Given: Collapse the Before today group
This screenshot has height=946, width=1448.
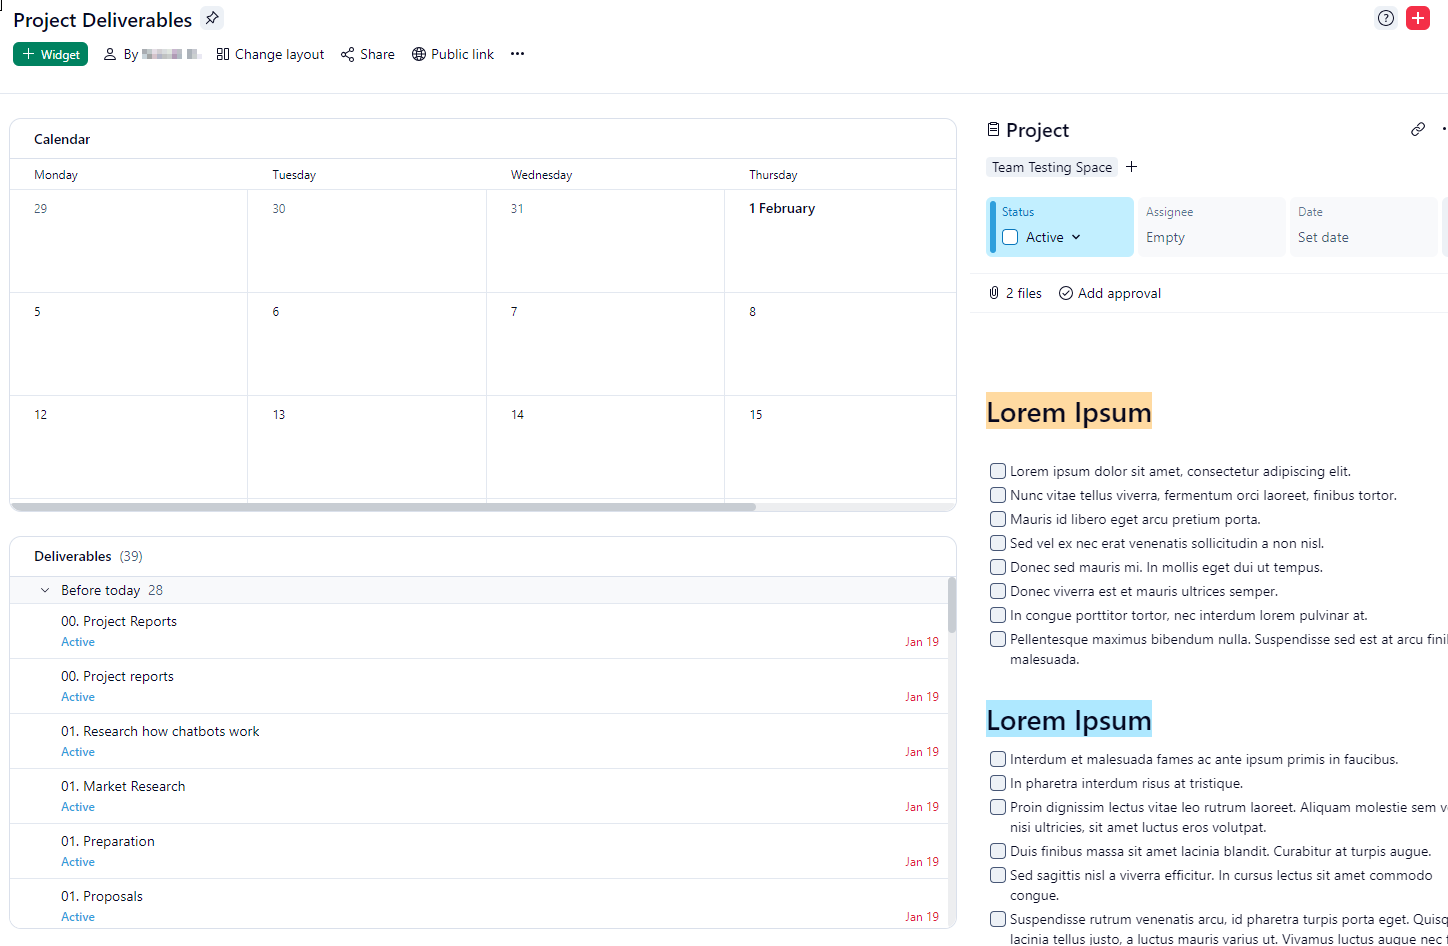Looking at the screenshot, I should click(45, 590).
